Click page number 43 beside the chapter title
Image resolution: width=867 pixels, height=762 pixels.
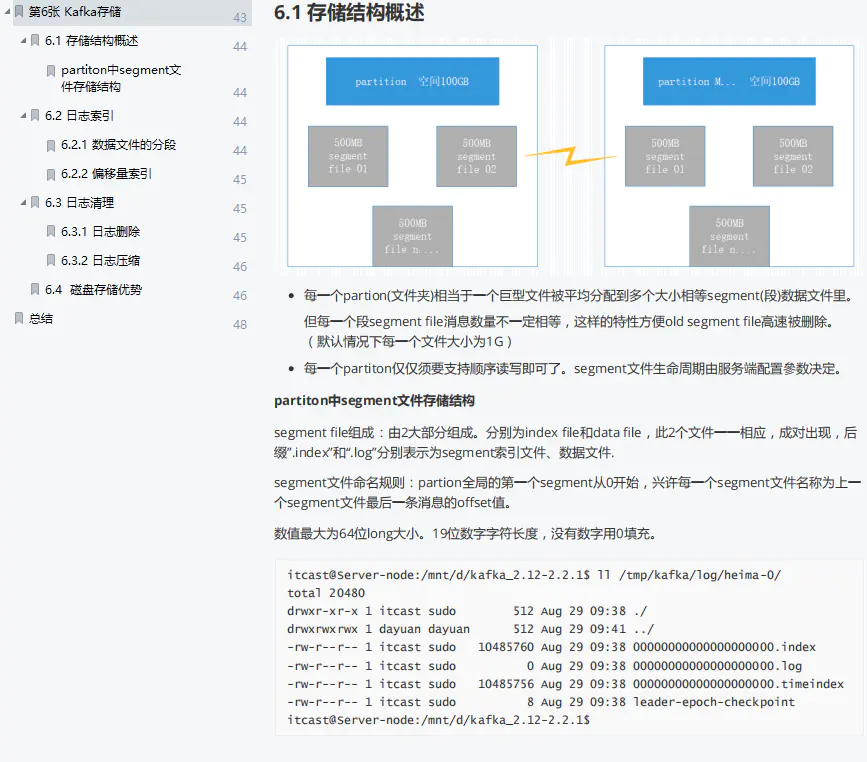pyautogui.click(x=242, y=18)
